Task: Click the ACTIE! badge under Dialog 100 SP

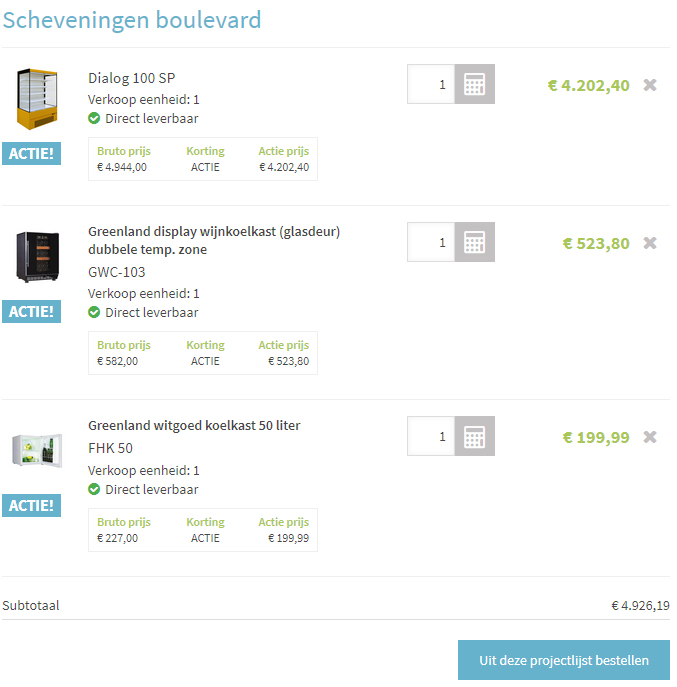Action: coord(32,153)
